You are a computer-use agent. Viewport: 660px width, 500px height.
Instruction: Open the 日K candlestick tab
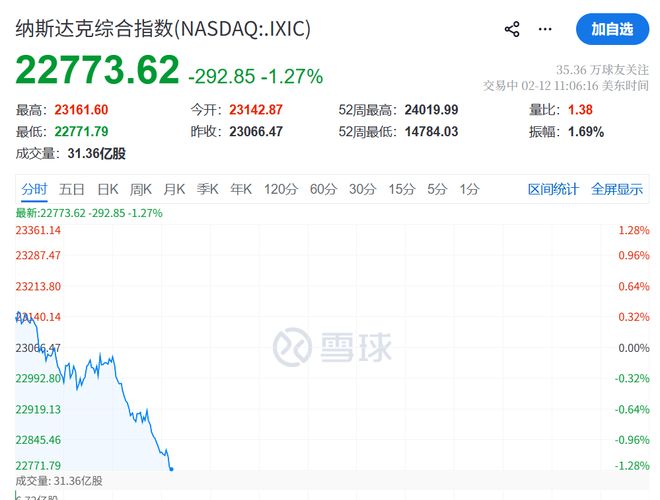coord(108,189)
